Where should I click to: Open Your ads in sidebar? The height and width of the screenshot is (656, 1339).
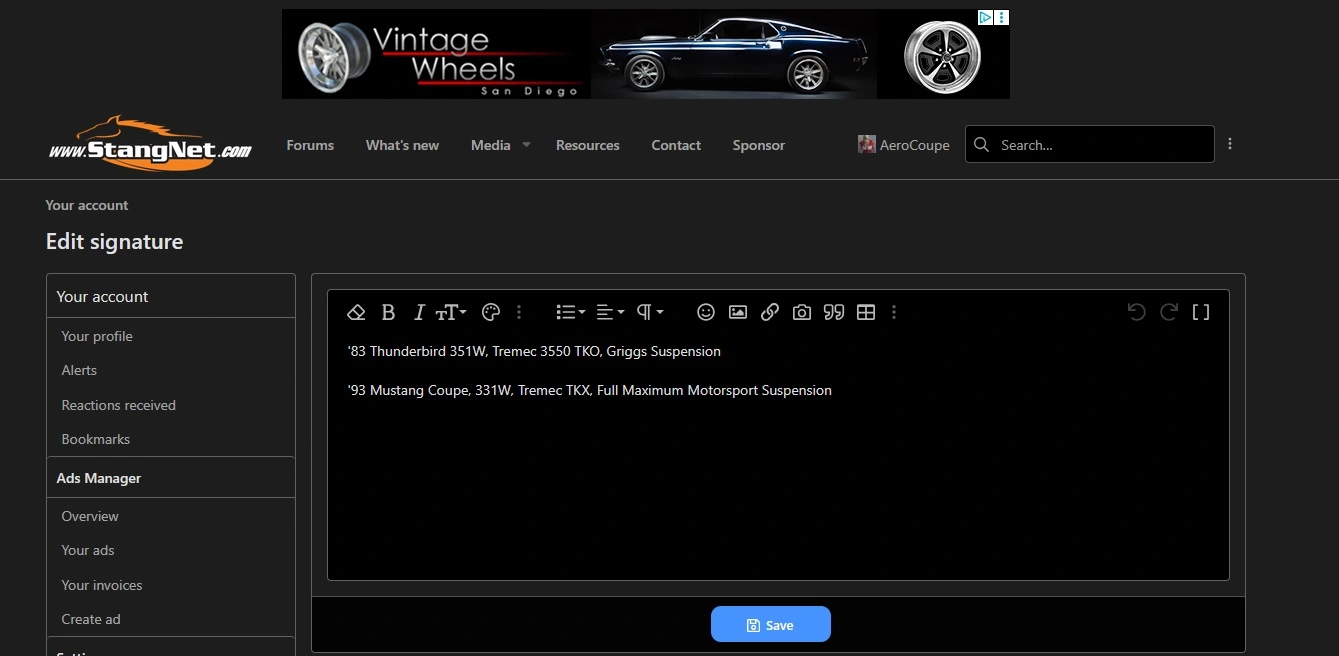[x=88, y=550]
